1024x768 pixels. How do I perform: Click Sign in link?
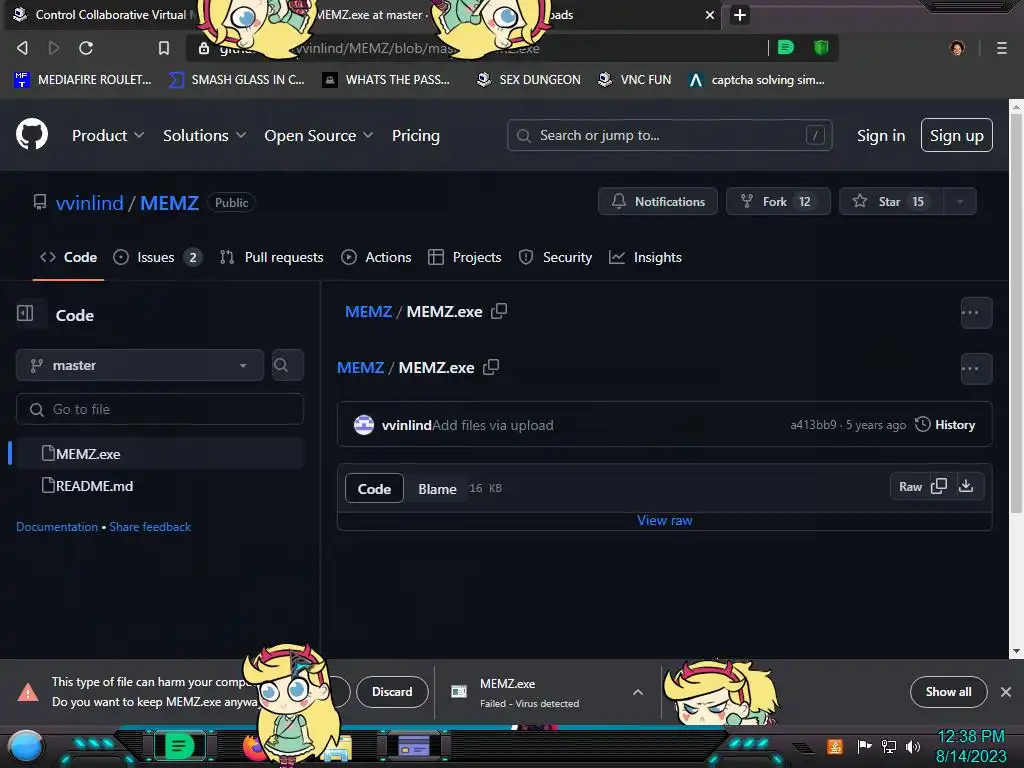pos(881,135)
